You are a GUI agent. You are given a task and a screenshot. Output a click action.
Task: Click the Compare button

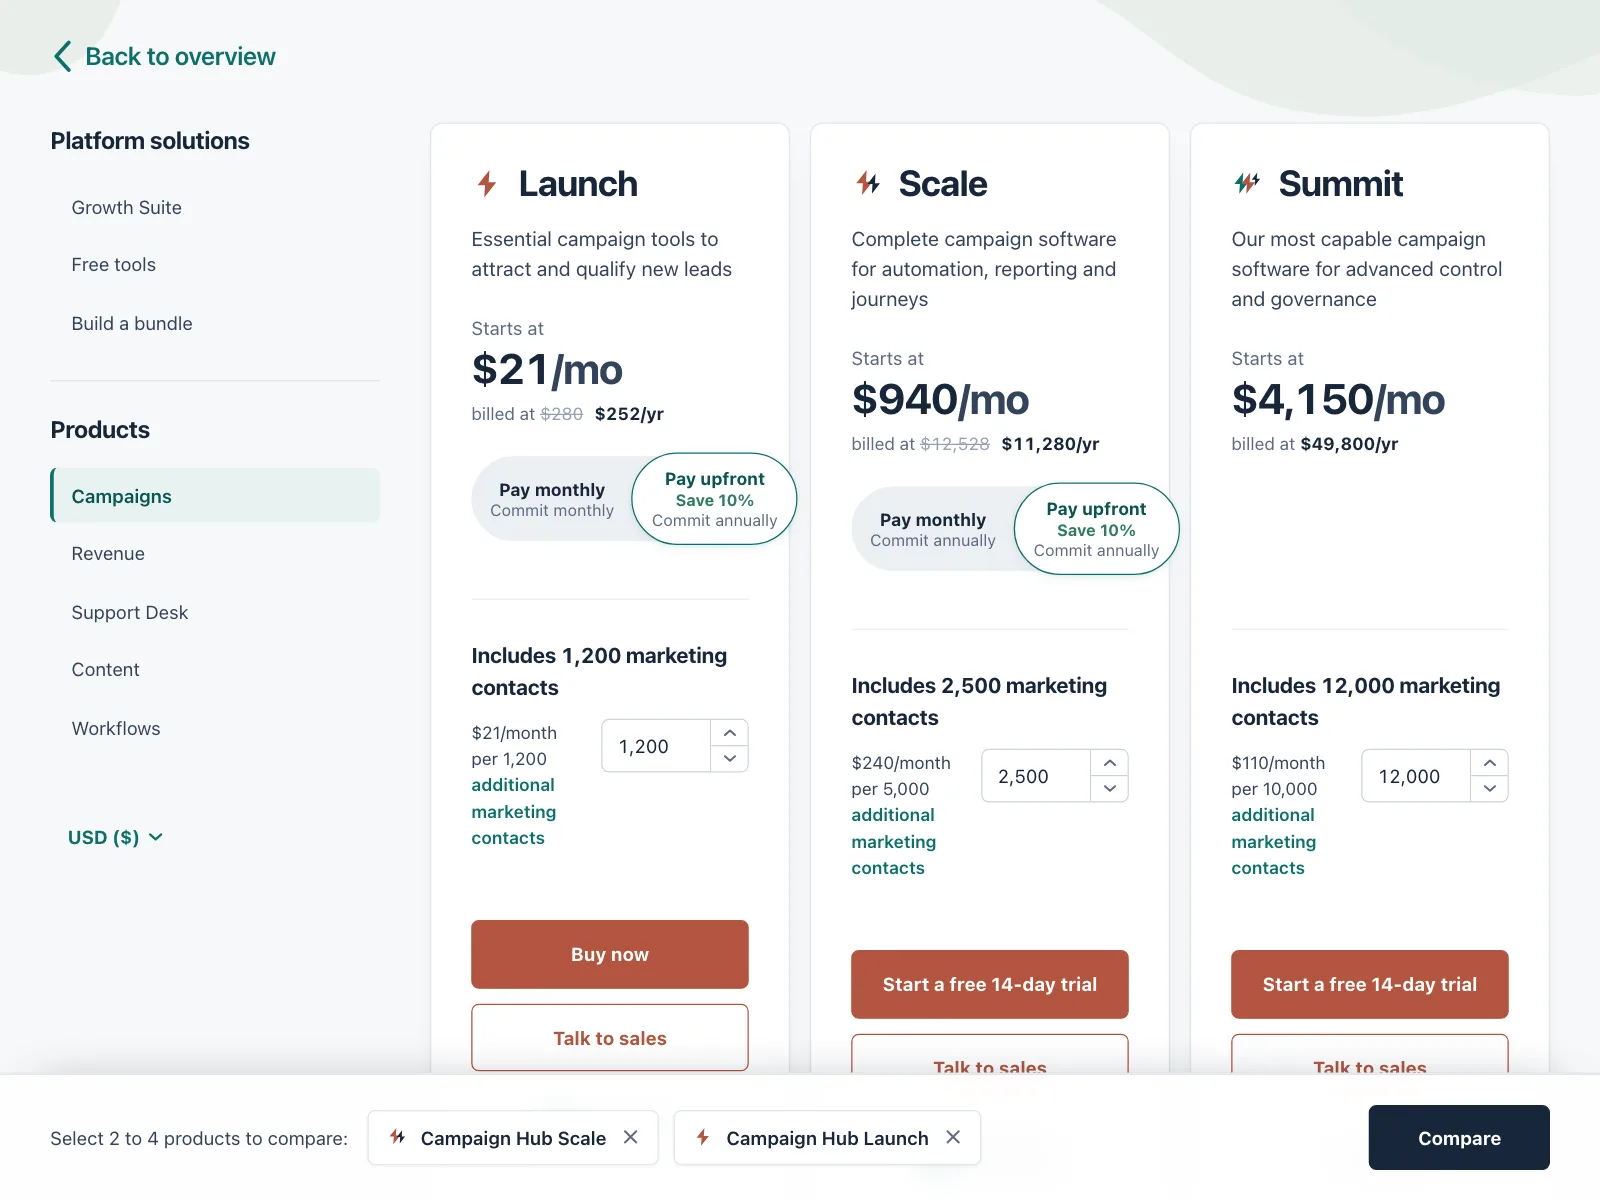(1459, 1138)
